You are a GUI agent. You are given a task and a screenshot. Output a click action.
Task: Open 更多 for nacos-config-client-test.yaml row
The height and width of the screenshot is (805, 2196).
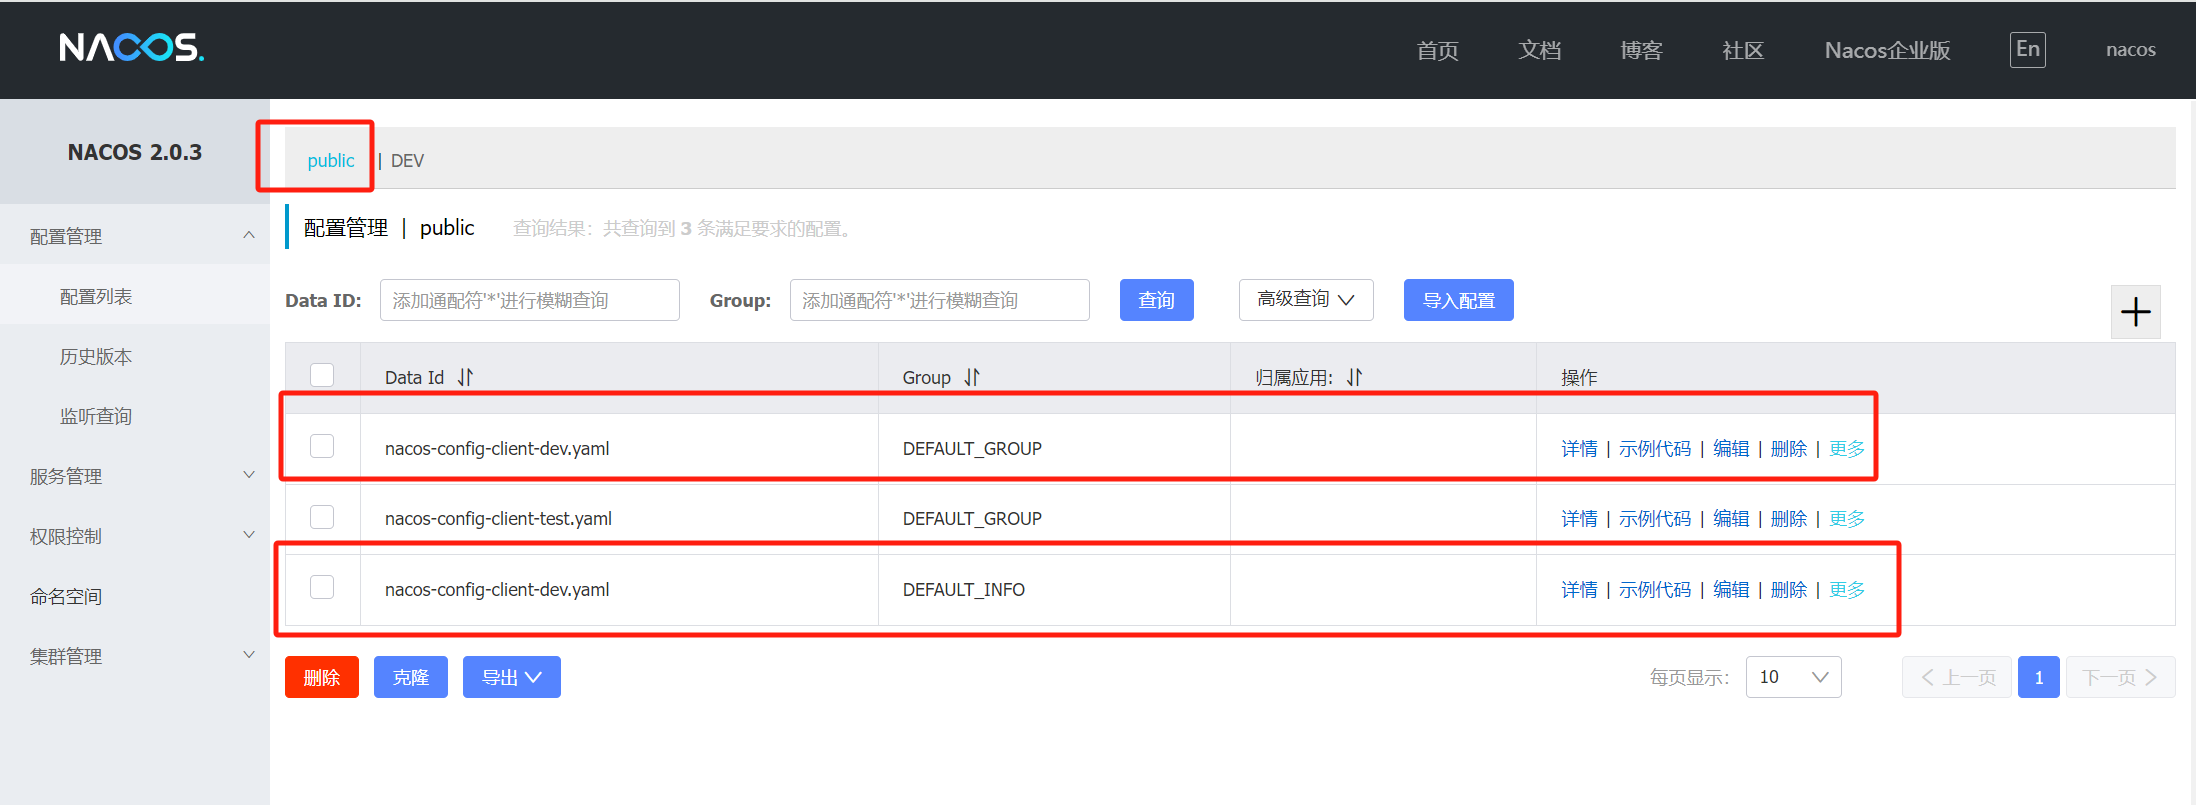pos(1847,519)
